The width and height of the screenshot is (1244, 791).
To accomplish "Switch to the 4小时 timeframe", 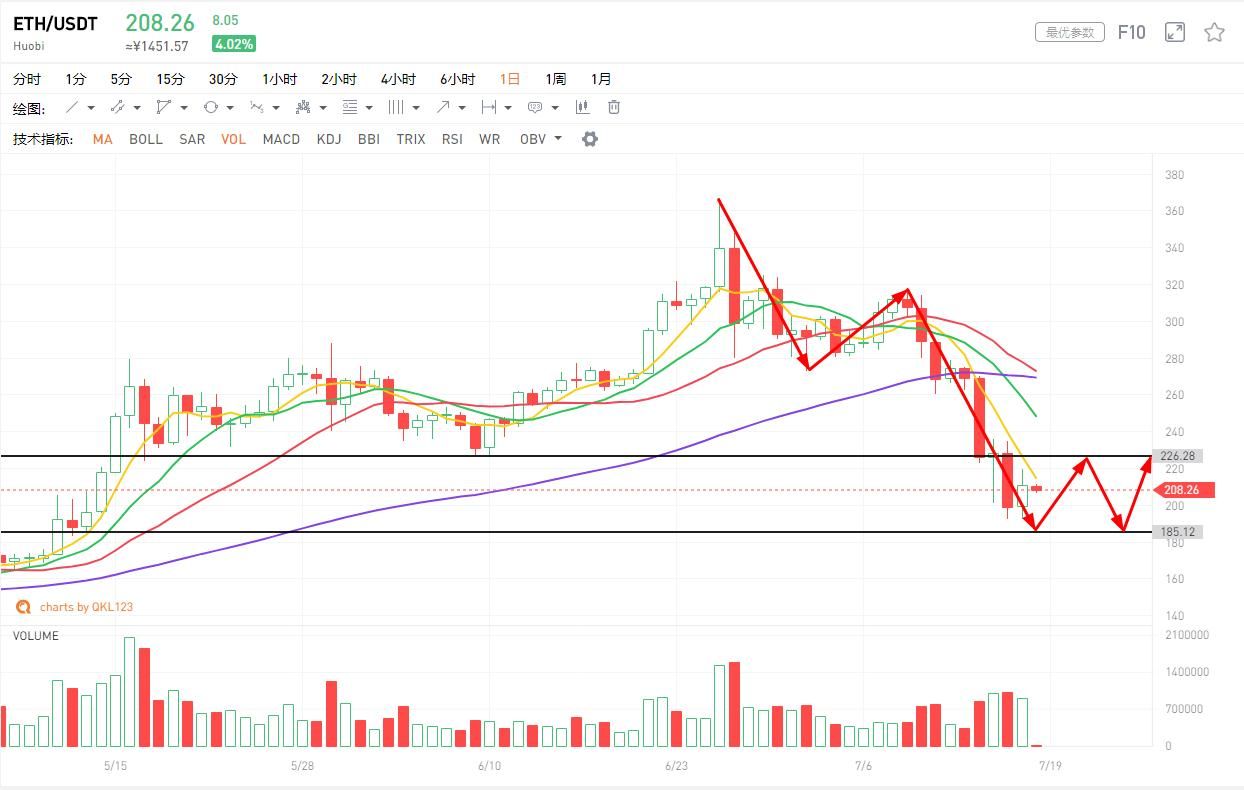I will (x=398, y=79).
